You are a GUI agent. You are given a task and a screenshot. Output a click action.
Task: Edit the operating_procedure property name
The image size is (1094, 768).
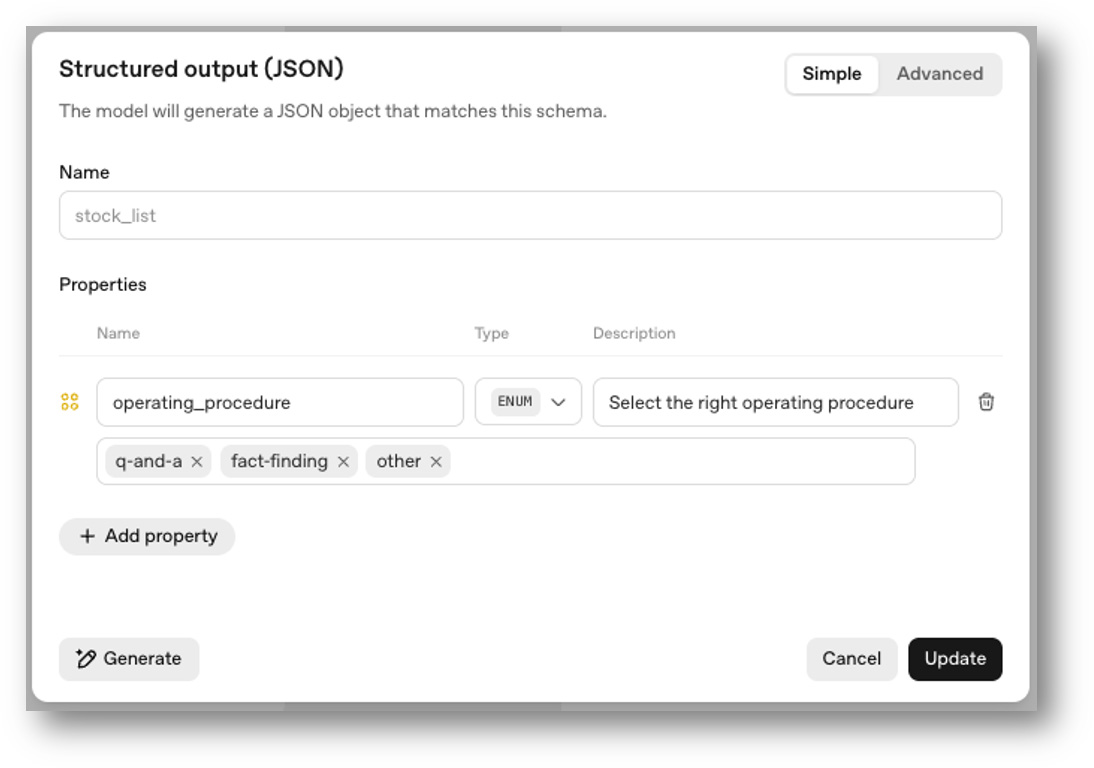point(280,402)
